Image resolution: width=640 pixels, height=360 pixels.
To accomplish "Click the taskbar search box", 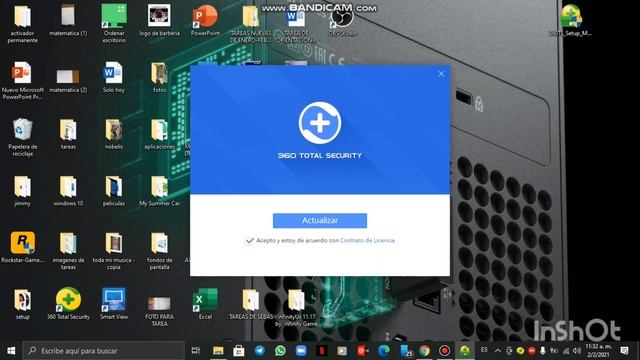I will [x=104, y=351].
